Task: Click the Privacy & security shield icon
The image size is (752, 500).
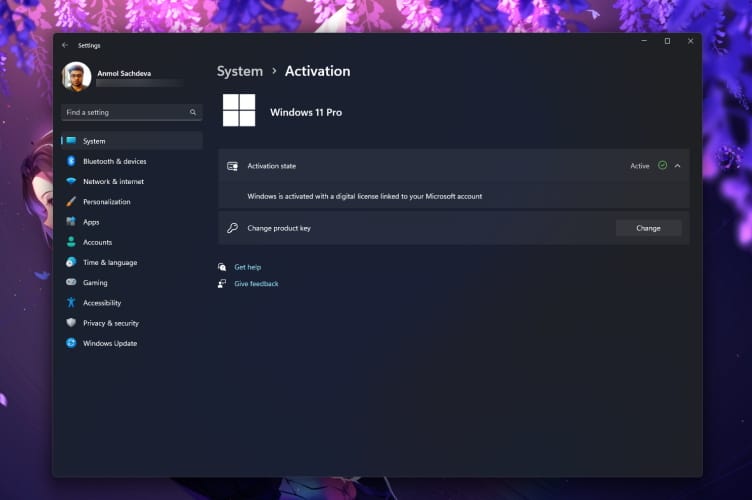Action: pyautogui.click(x=71, y=323)
